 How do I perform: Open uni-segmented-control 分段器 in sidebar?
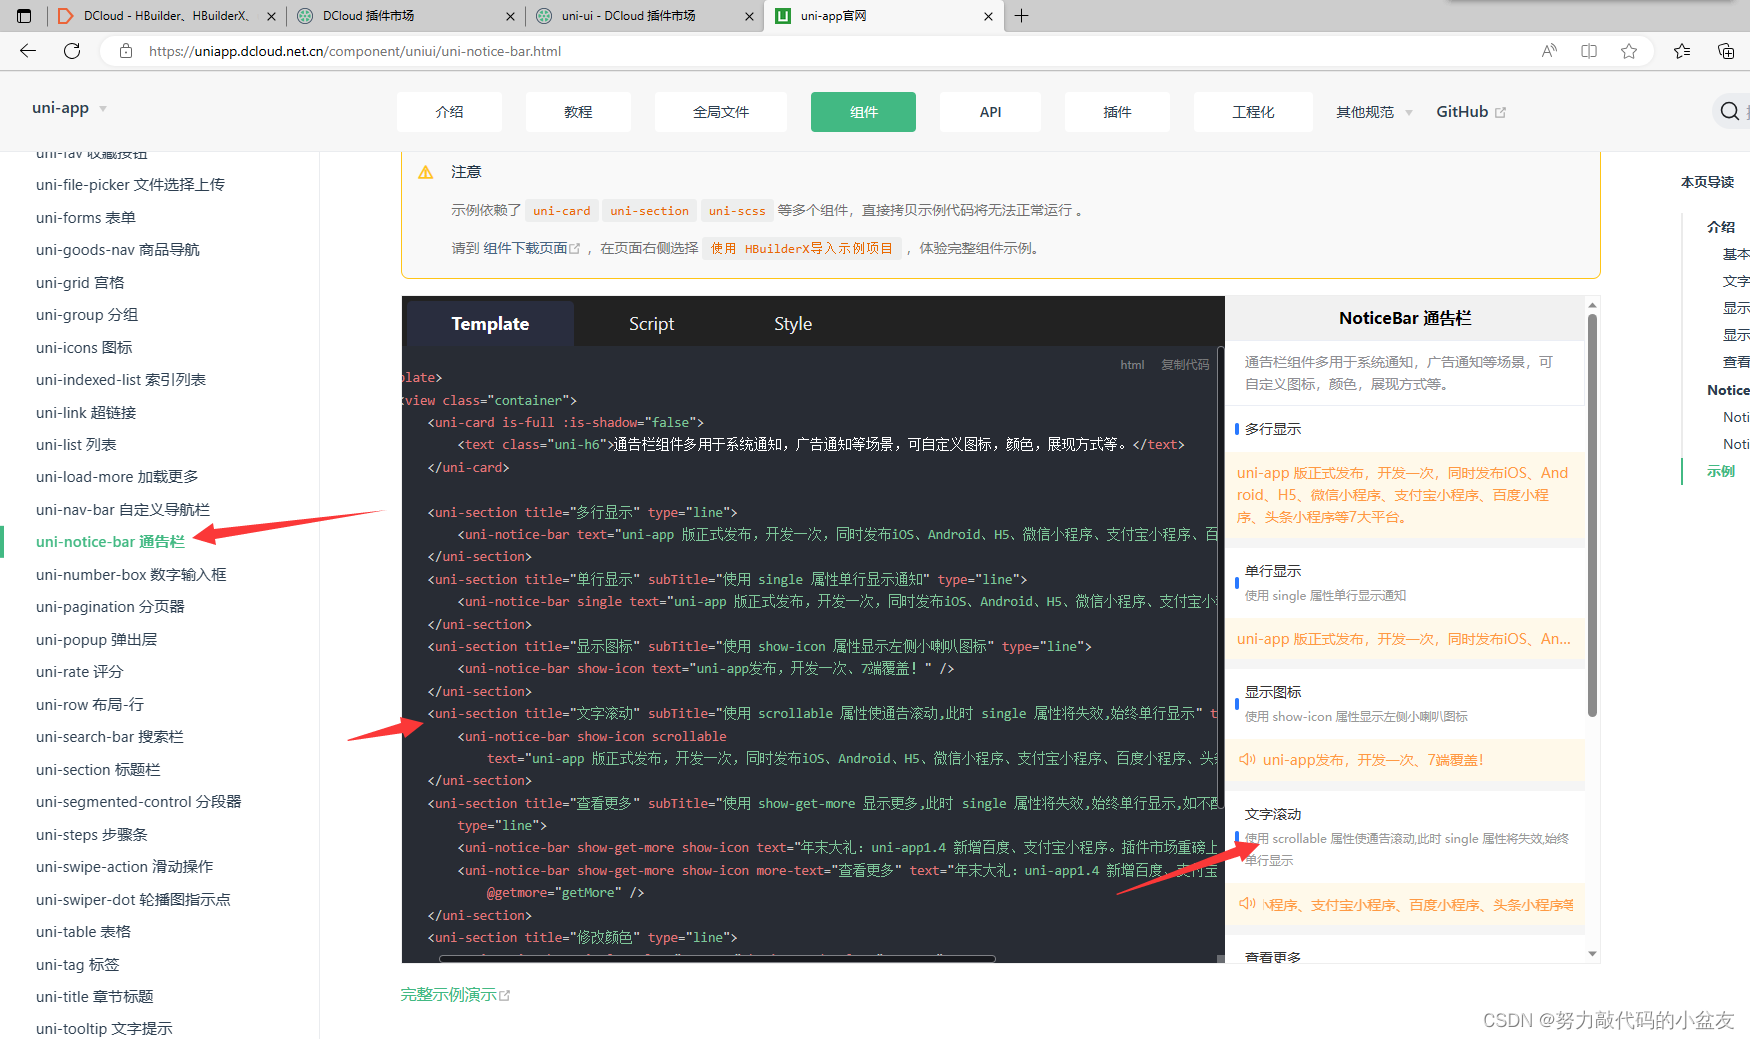coord(139,802)
